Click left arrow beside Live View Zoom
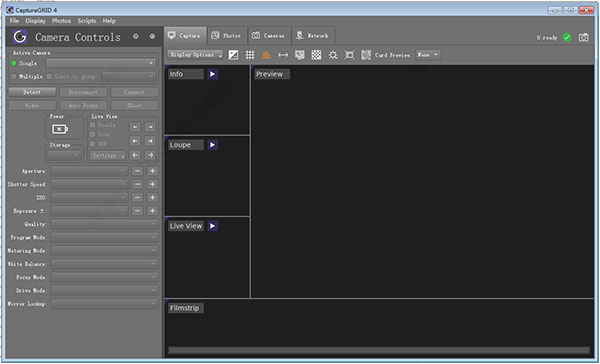The width and height of the screenshot is (600, 364). tap(135, 141)
